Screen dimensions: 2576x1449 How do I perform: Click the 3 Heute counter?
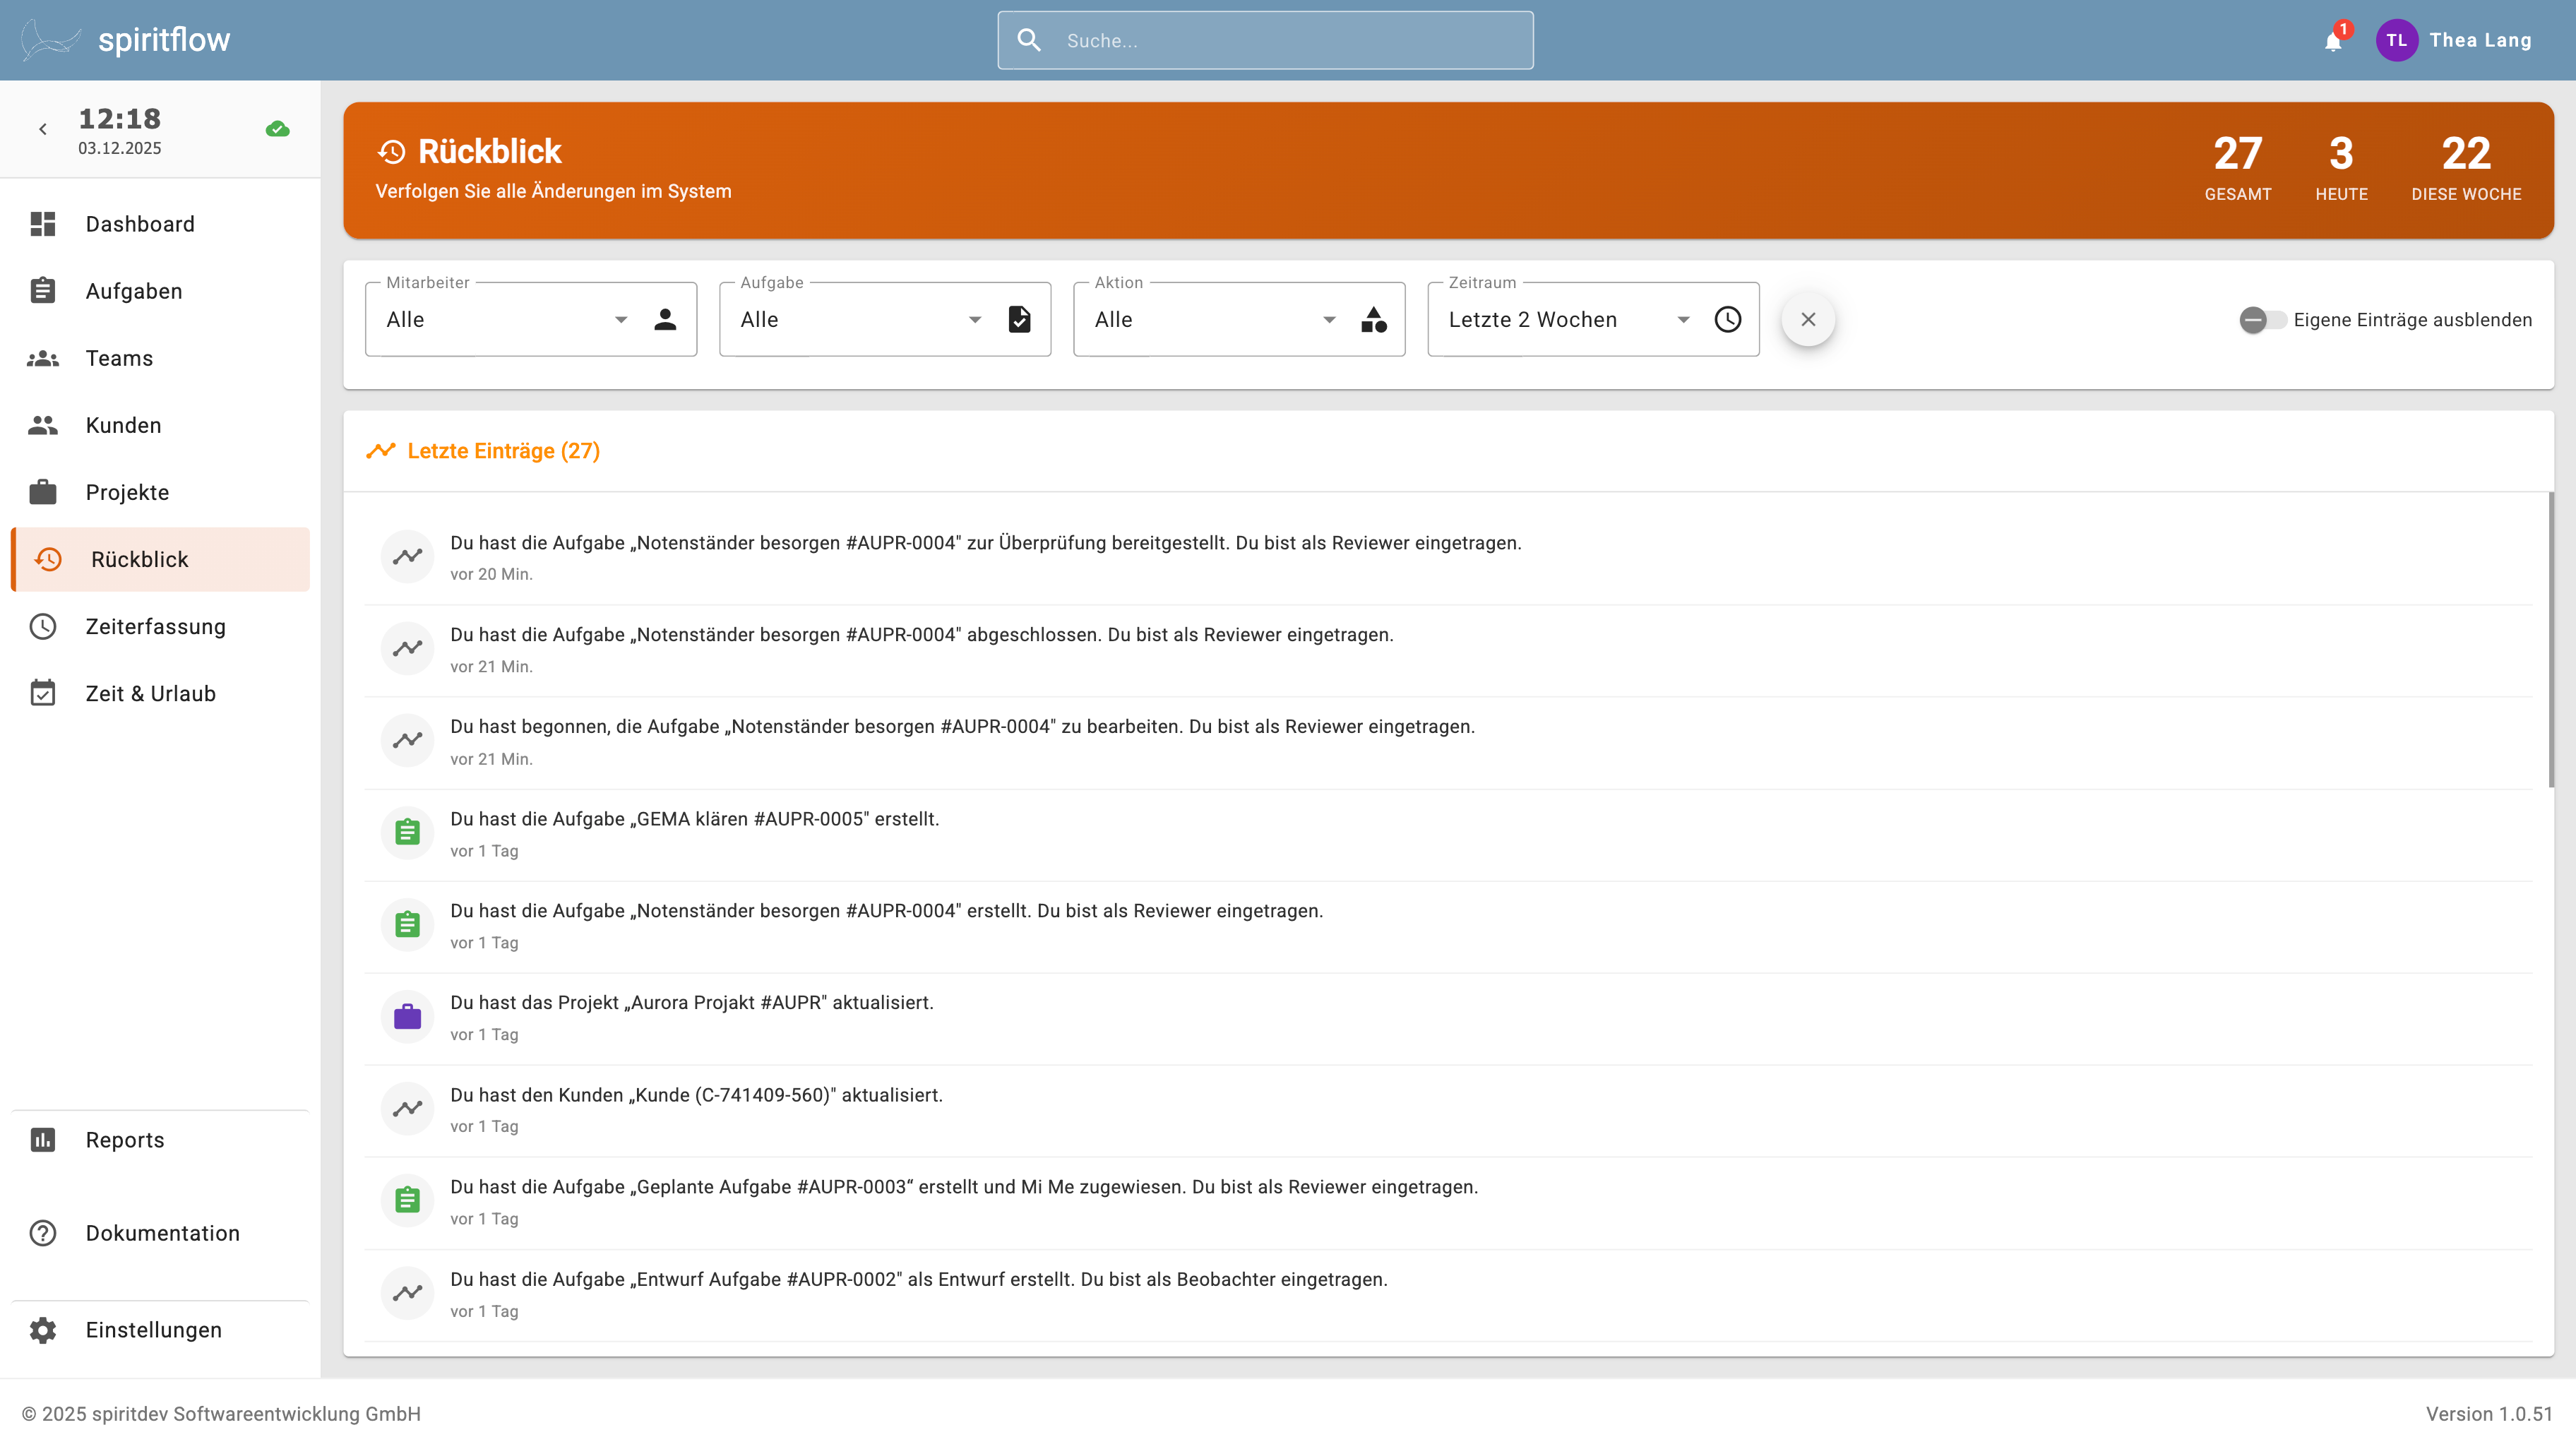point(2341,167)
